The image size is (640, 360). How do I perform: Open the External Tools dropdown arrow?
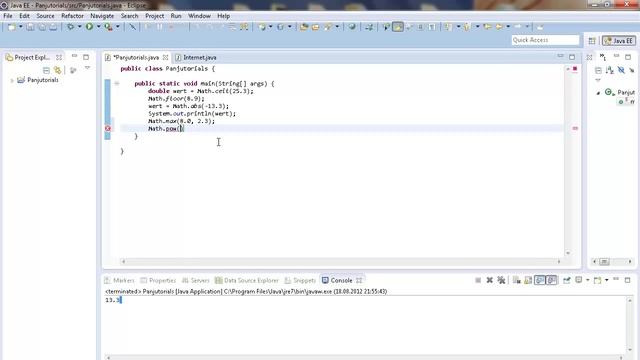click(x=118, y=27)
